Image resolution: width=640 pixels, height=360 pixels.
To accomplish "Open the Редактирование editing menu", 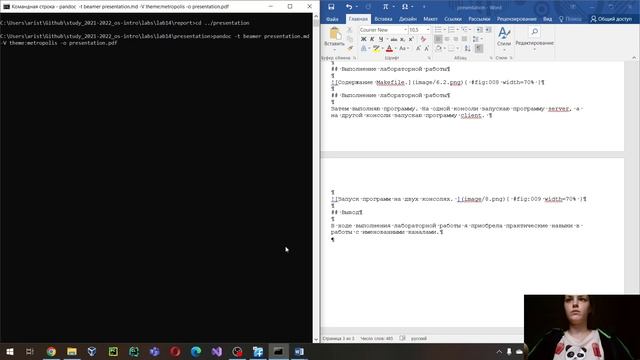I will [x=534, y=38].
